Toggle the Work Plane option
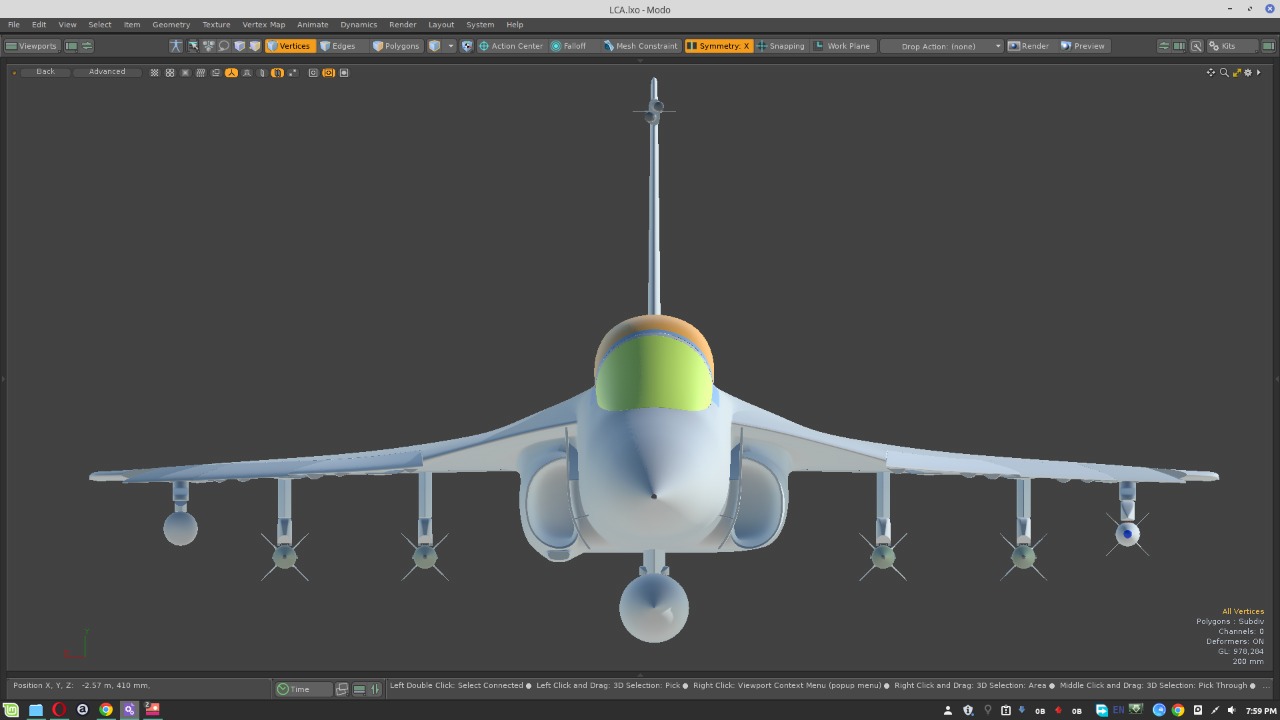 pyautogui.click(x=843, y=46)
